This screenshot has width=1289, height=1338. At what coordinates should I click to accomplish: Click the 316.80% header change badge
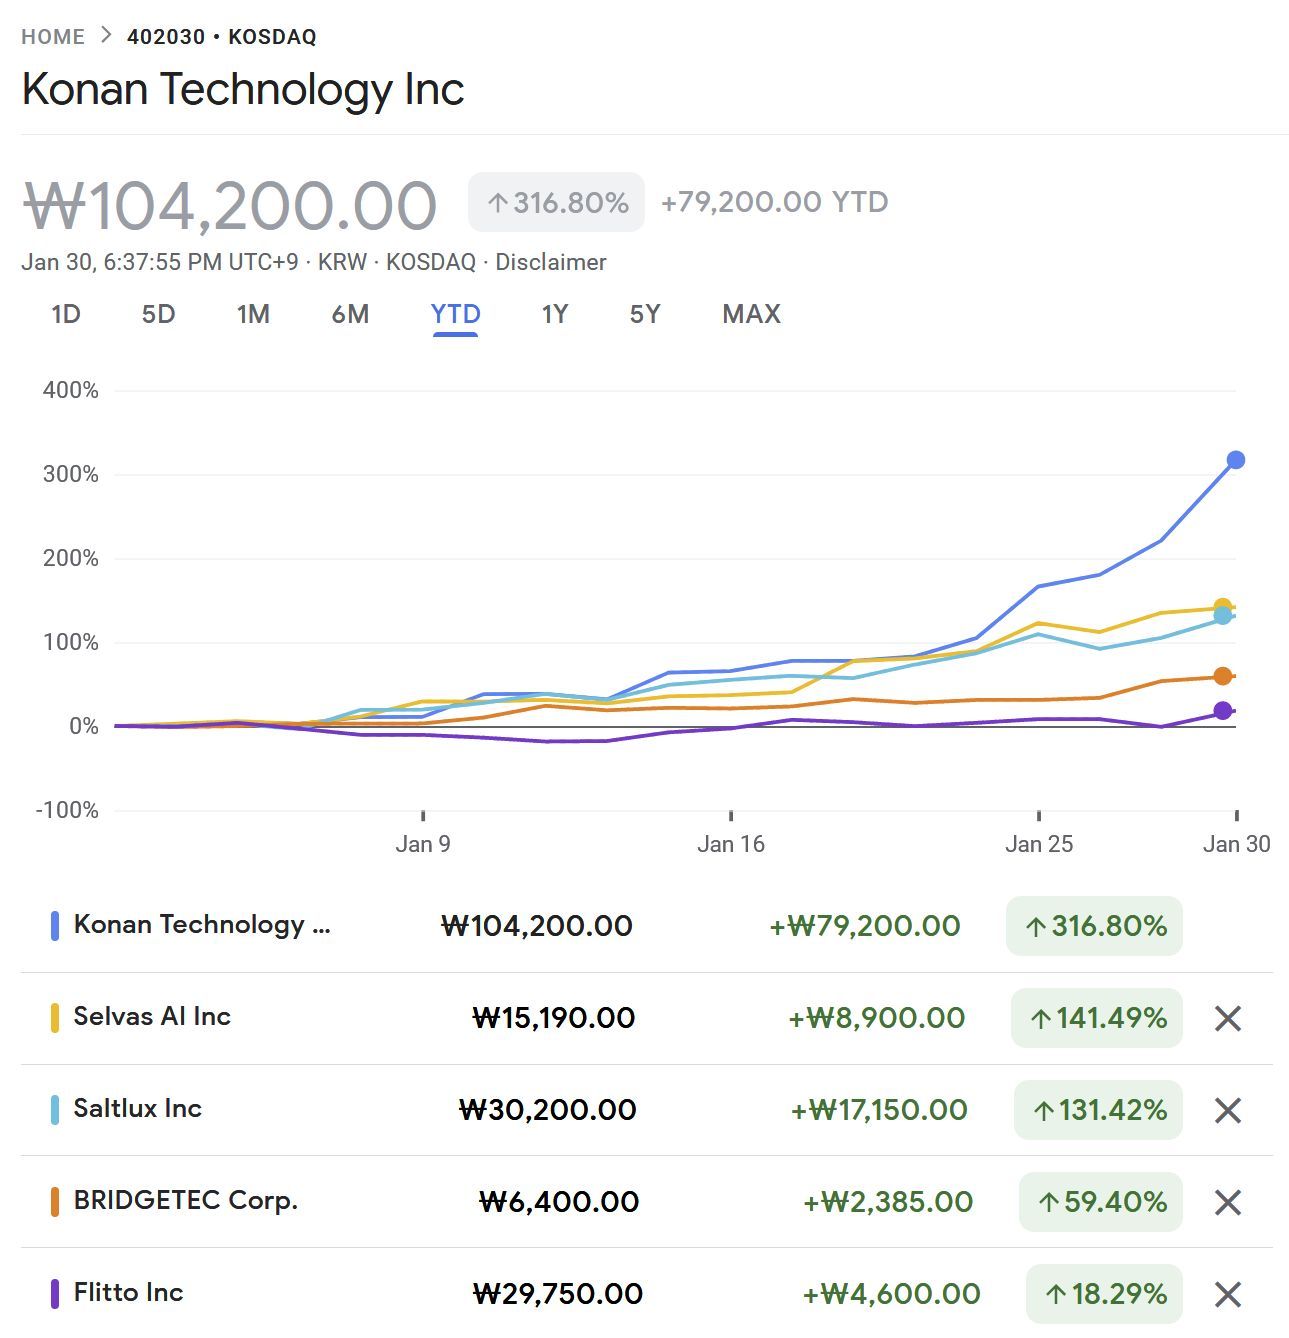pos(556,203)
